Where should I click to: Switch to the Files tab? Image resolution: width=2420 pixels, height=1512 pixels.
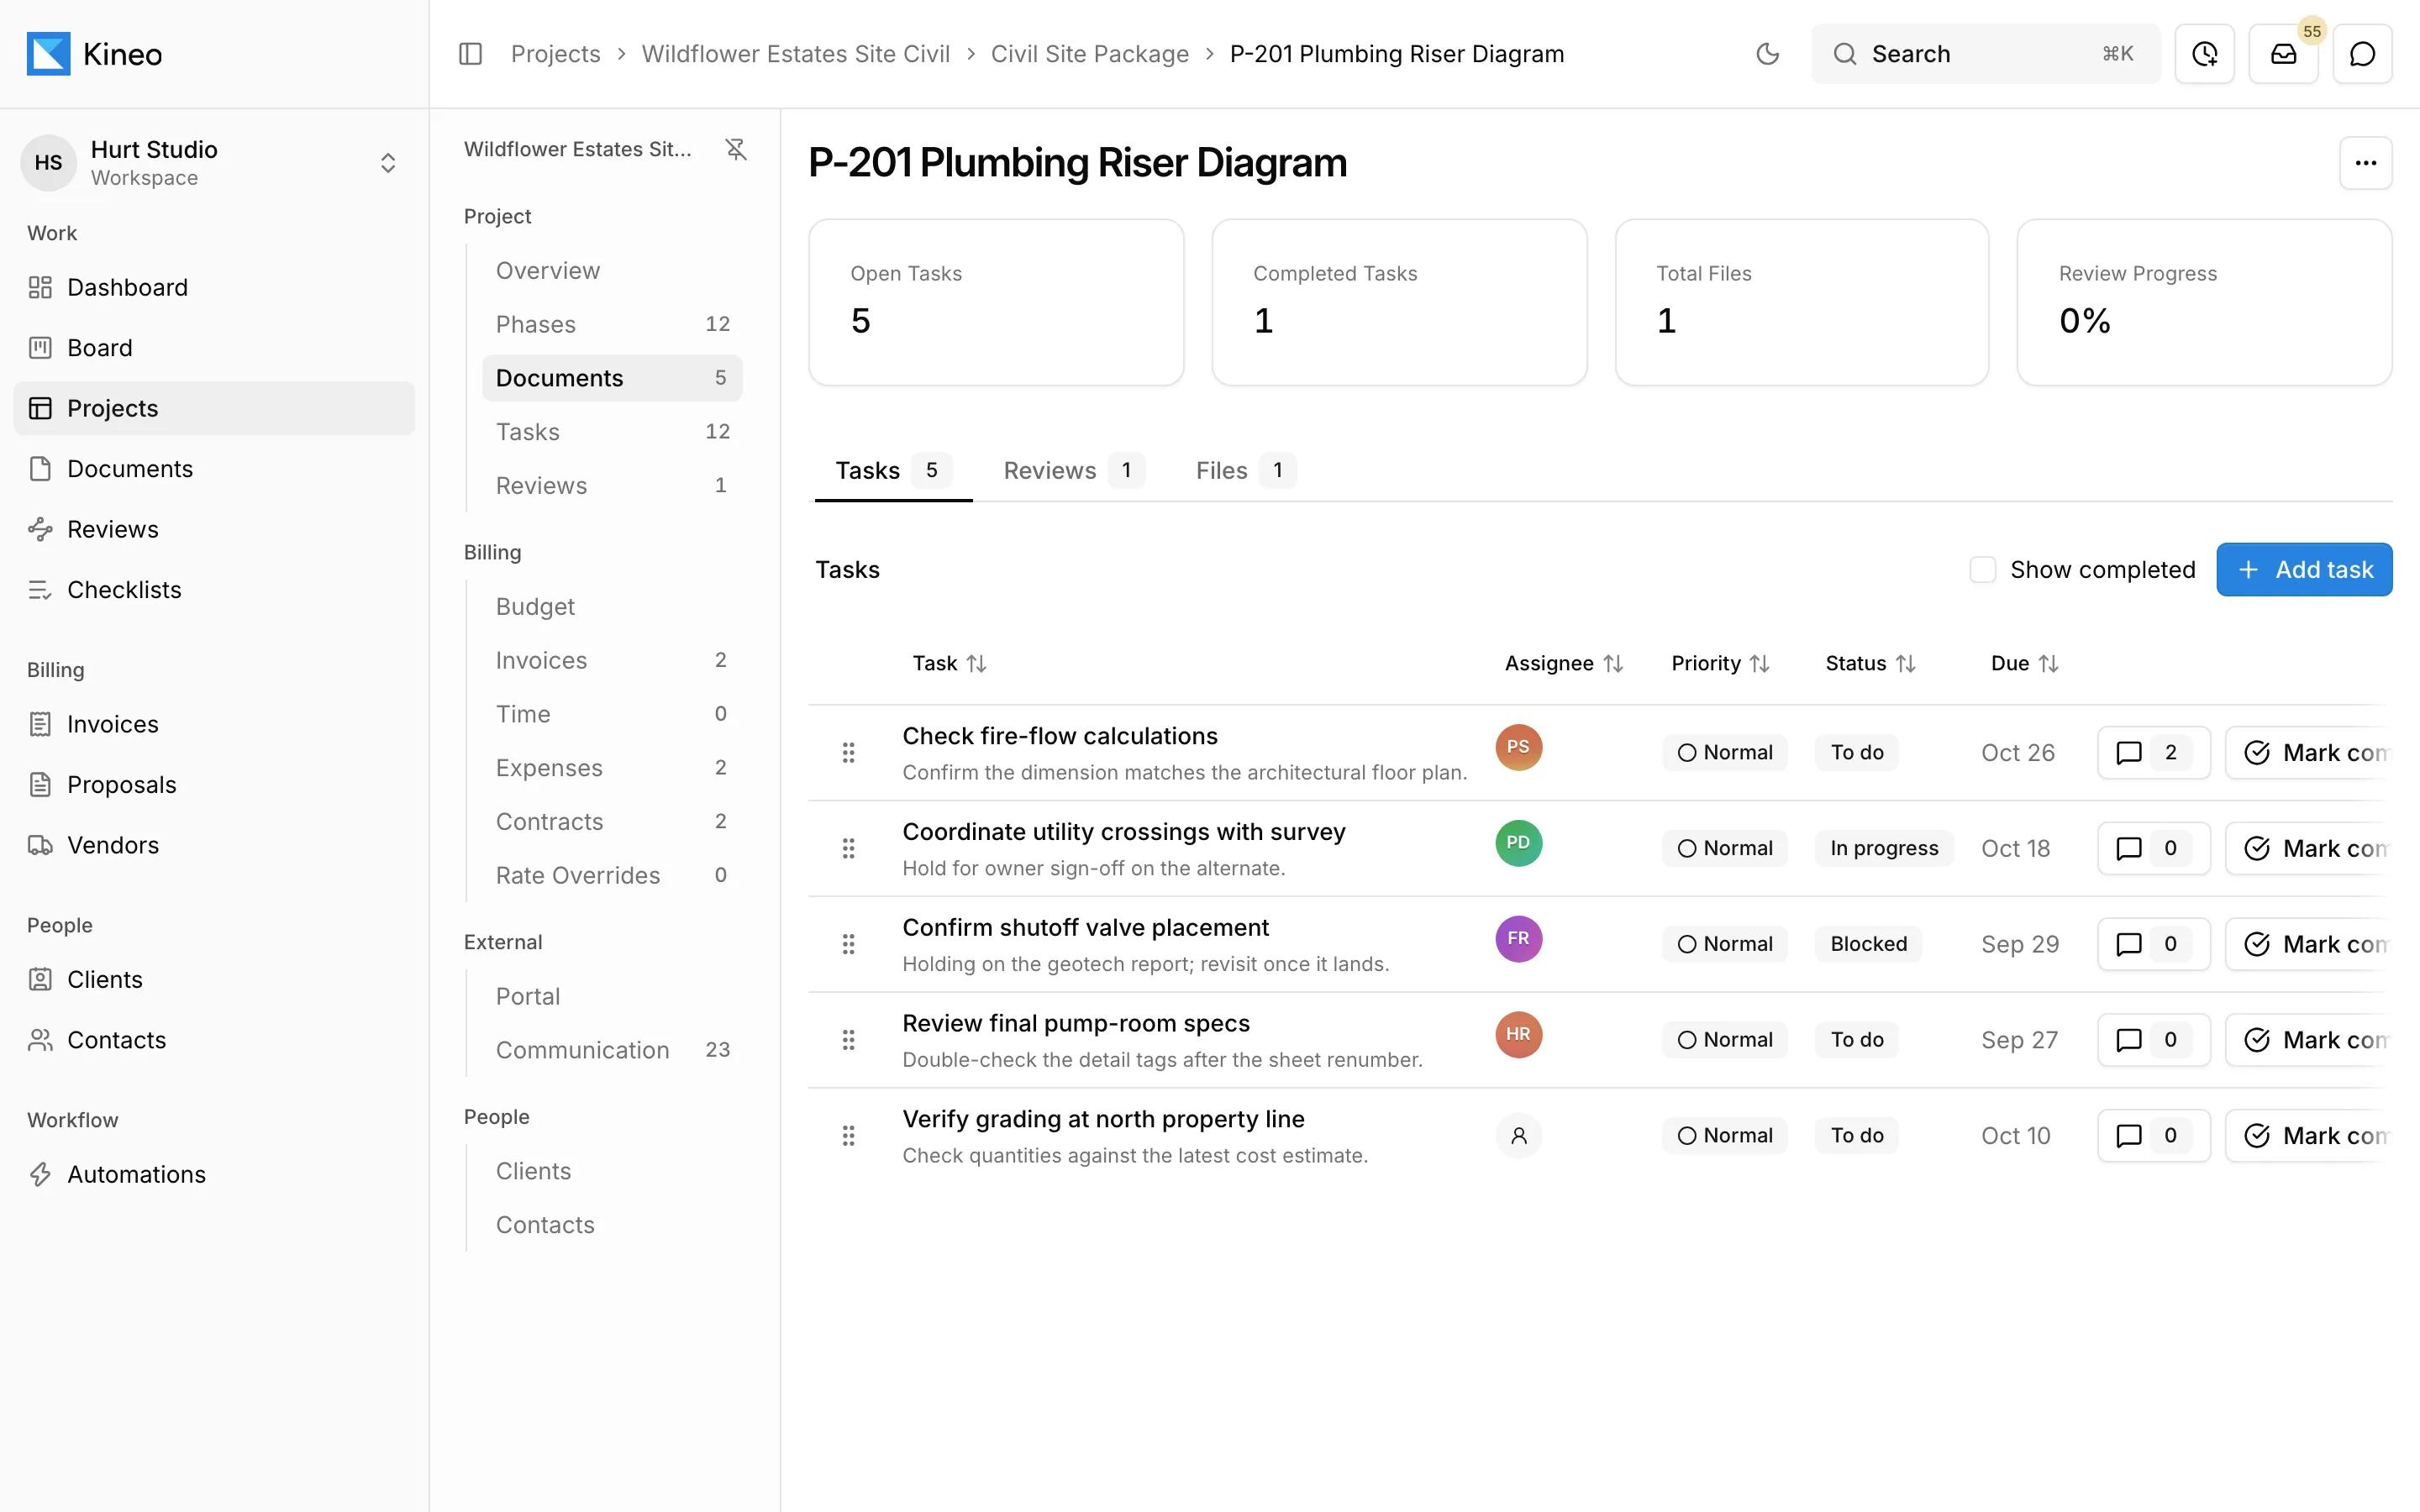point(1245,471)
